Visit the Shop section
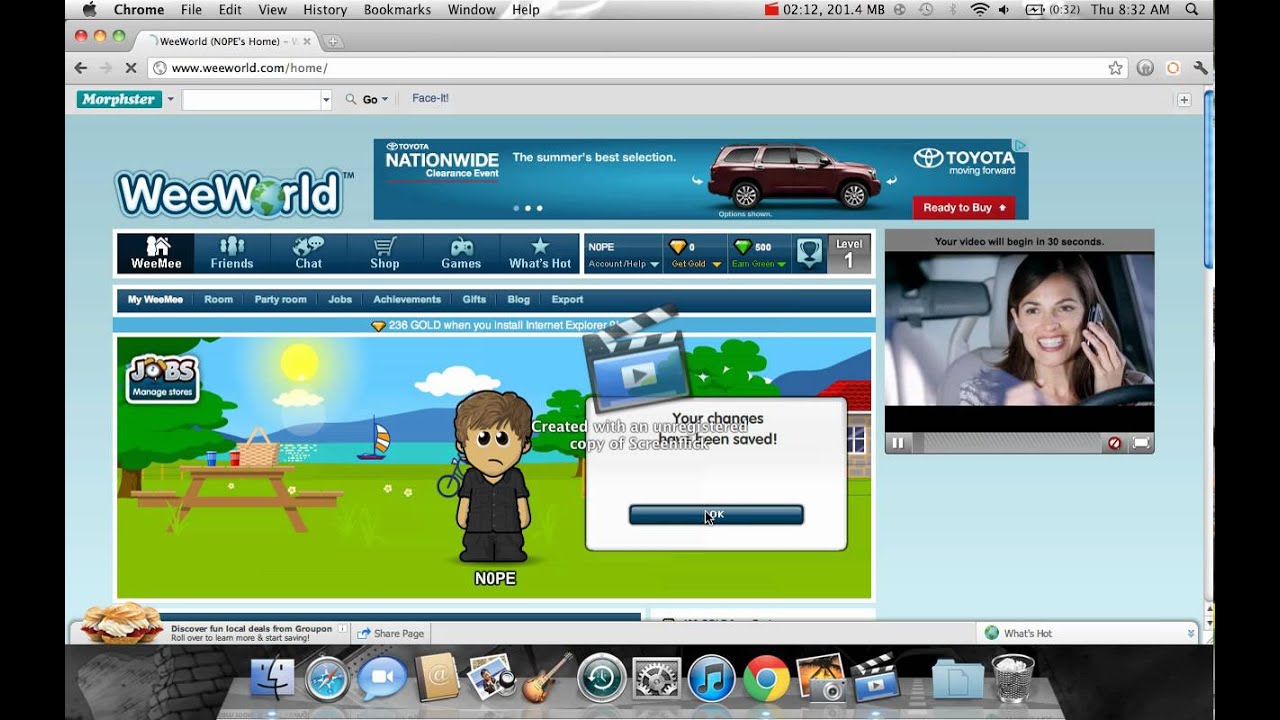Image resolution: width=1280 pixels, height=720 pixels. click(x=384, y=253)
